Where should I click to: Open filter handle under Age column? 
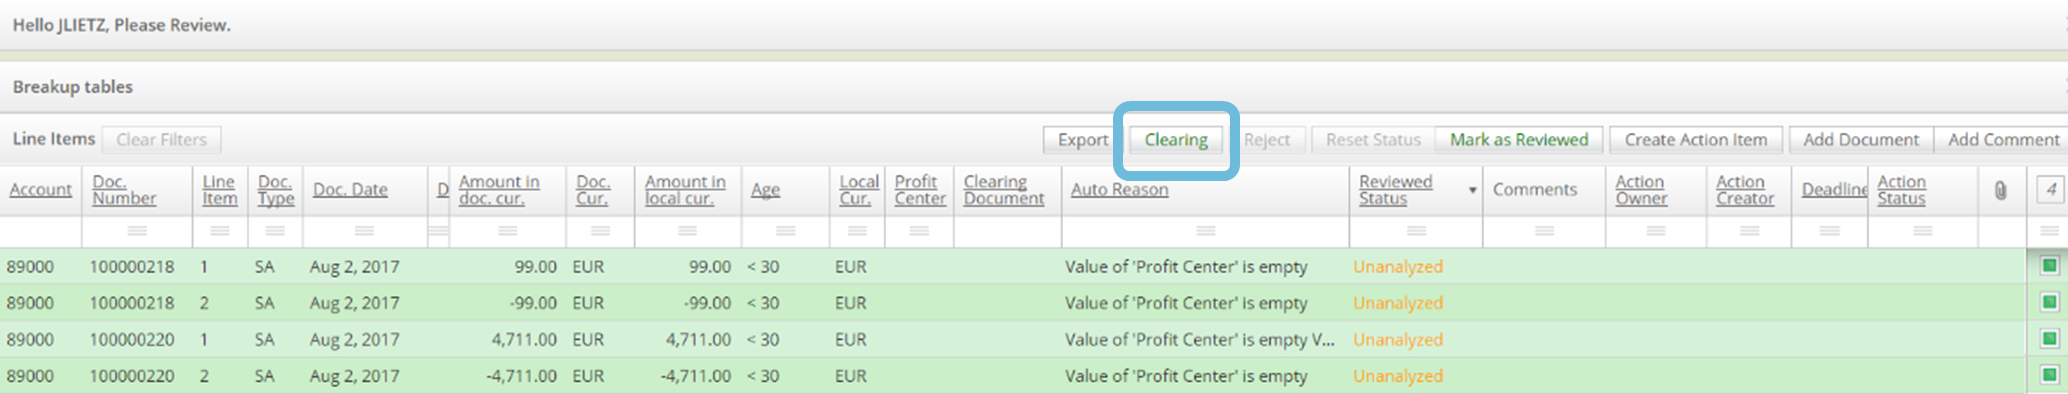(786, 231)
